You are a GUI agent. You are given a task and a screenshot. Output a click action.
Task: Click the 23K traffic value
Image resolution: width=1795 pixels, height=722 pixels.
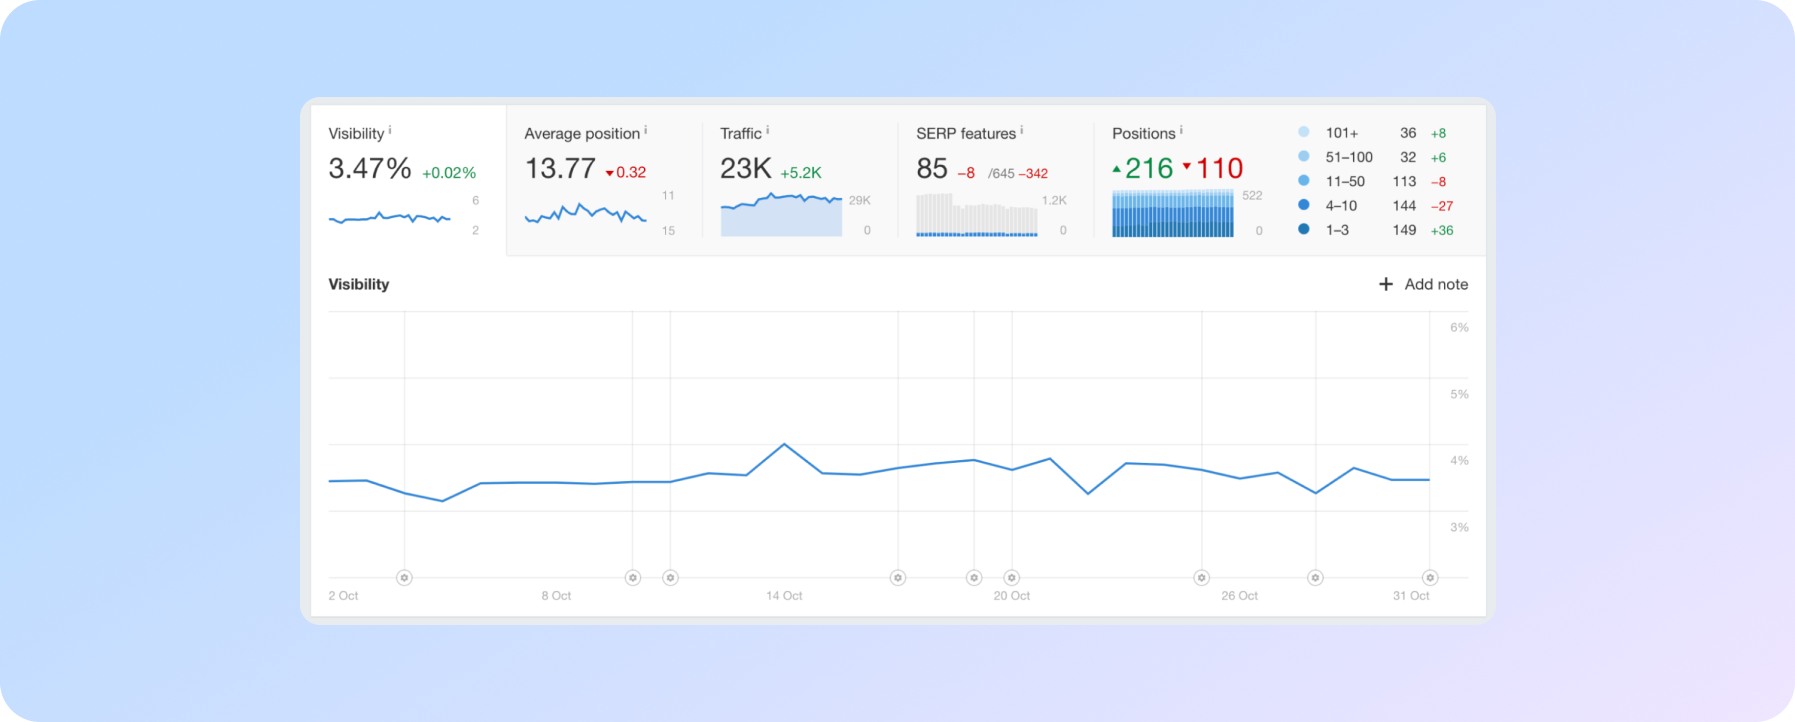tap(746, 169)
